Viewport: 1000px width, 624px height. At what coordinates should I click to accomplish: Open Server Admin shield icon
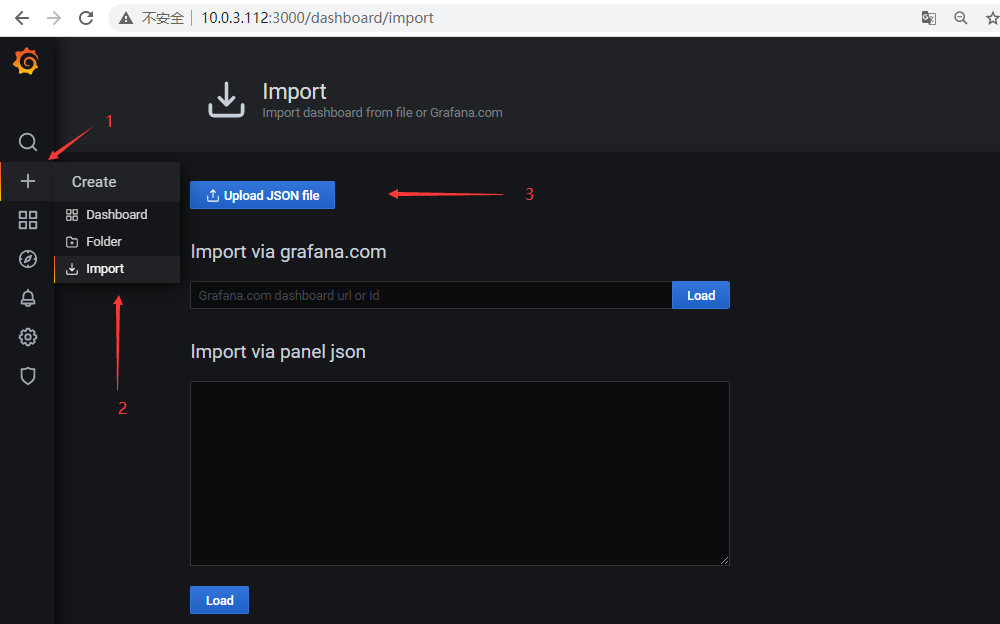coord(27,376)
